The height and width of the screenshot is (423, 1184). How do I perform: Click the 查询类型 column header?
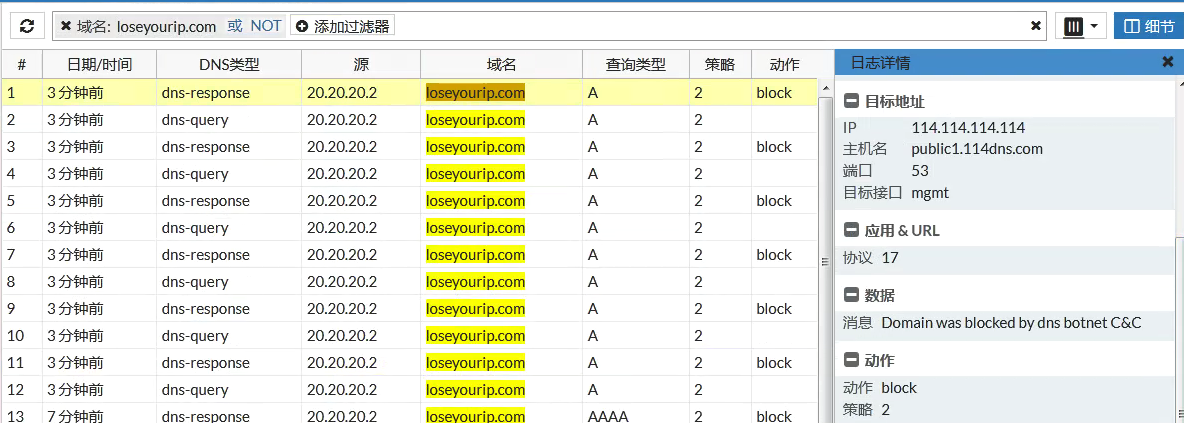coord(635,65)
